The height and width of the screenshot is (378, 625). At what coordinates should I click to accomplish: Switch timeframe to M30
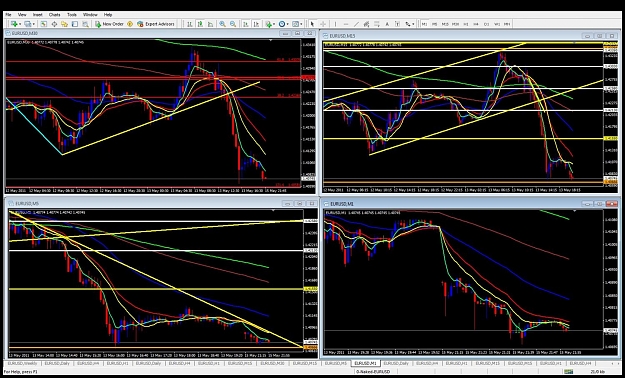coord(456,24)
